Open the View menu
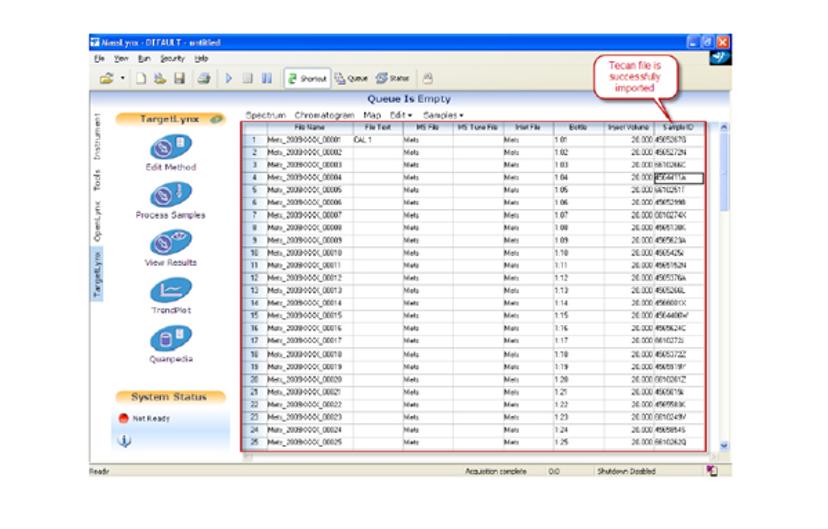The width and height of the screenshot is (828, 529). 121,59
